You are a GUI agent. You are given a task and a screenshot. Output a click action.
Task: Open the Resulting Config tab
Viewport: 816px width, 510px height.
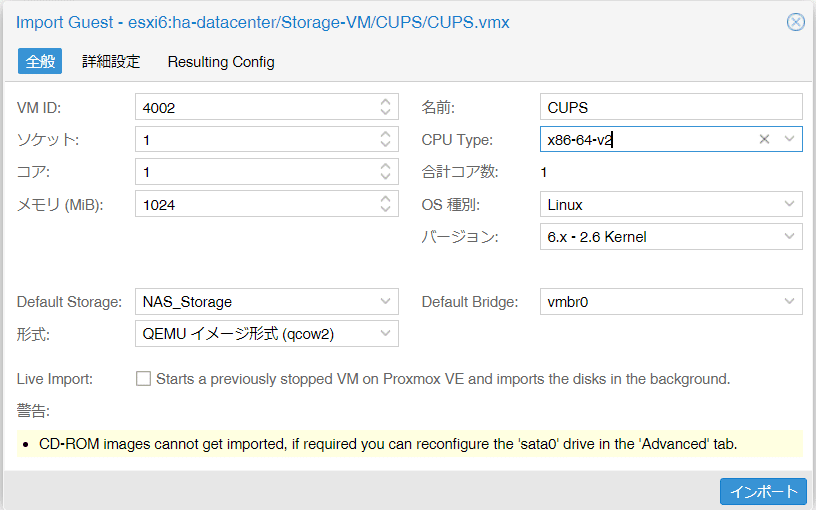(x=221, y=61)
